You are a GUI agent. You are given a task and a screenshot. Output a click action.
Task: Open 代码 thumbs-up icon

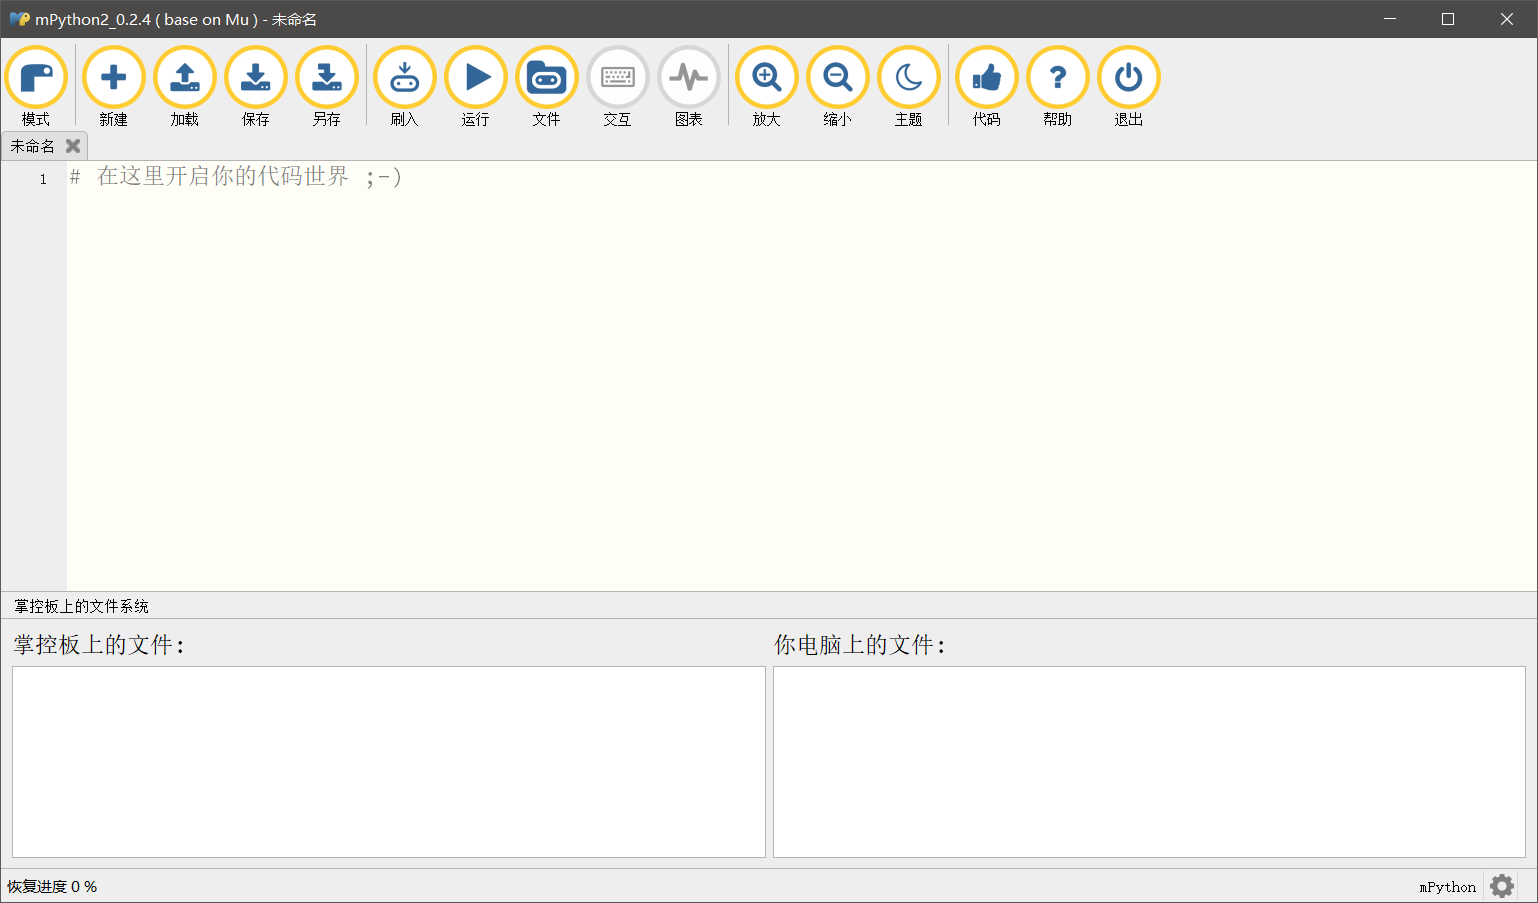pyautogui.click(x=987, y=78)
